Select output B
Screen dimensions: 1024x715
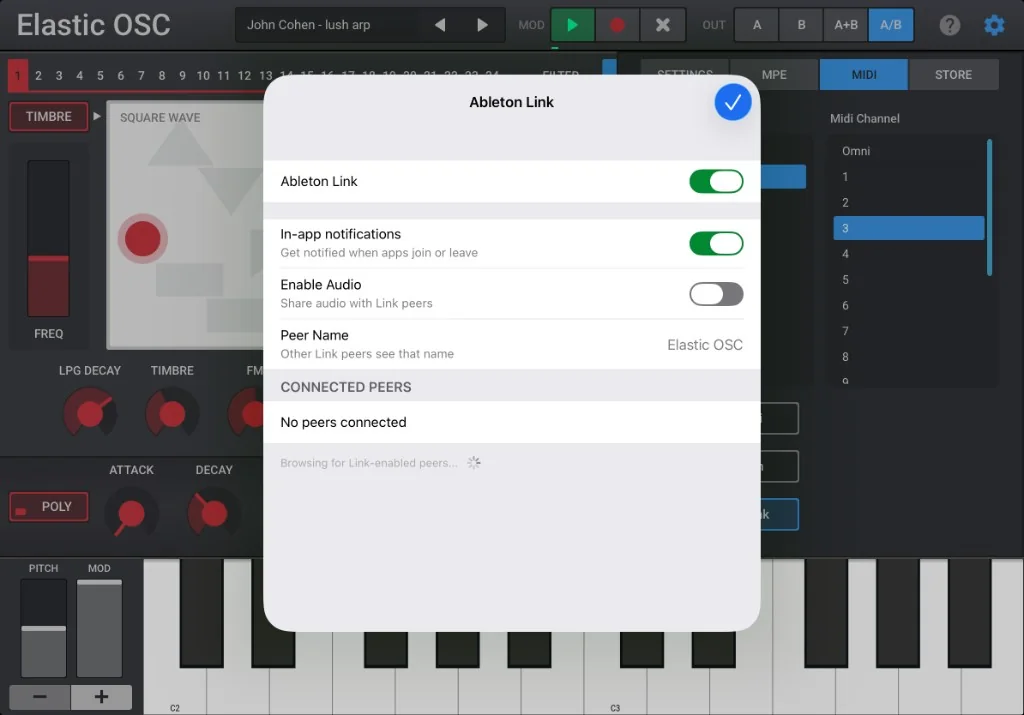click(801, 25)
